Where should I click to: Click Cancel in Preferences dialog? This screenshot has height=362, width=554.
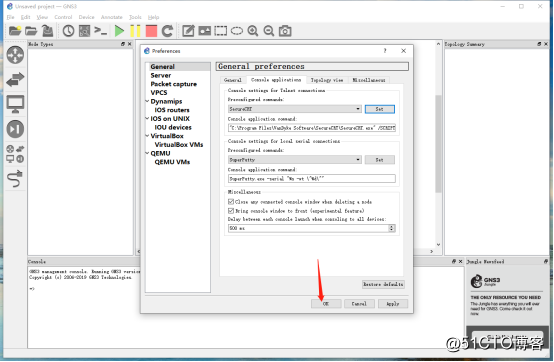pos(359,304)
